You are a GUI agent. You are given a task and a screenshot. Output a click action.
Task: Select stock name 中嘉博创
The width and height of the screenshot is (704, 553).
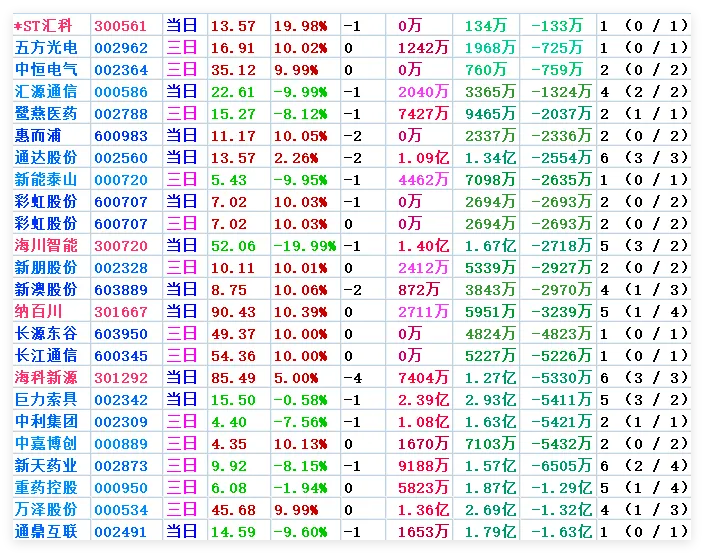[x=46, y=443]
